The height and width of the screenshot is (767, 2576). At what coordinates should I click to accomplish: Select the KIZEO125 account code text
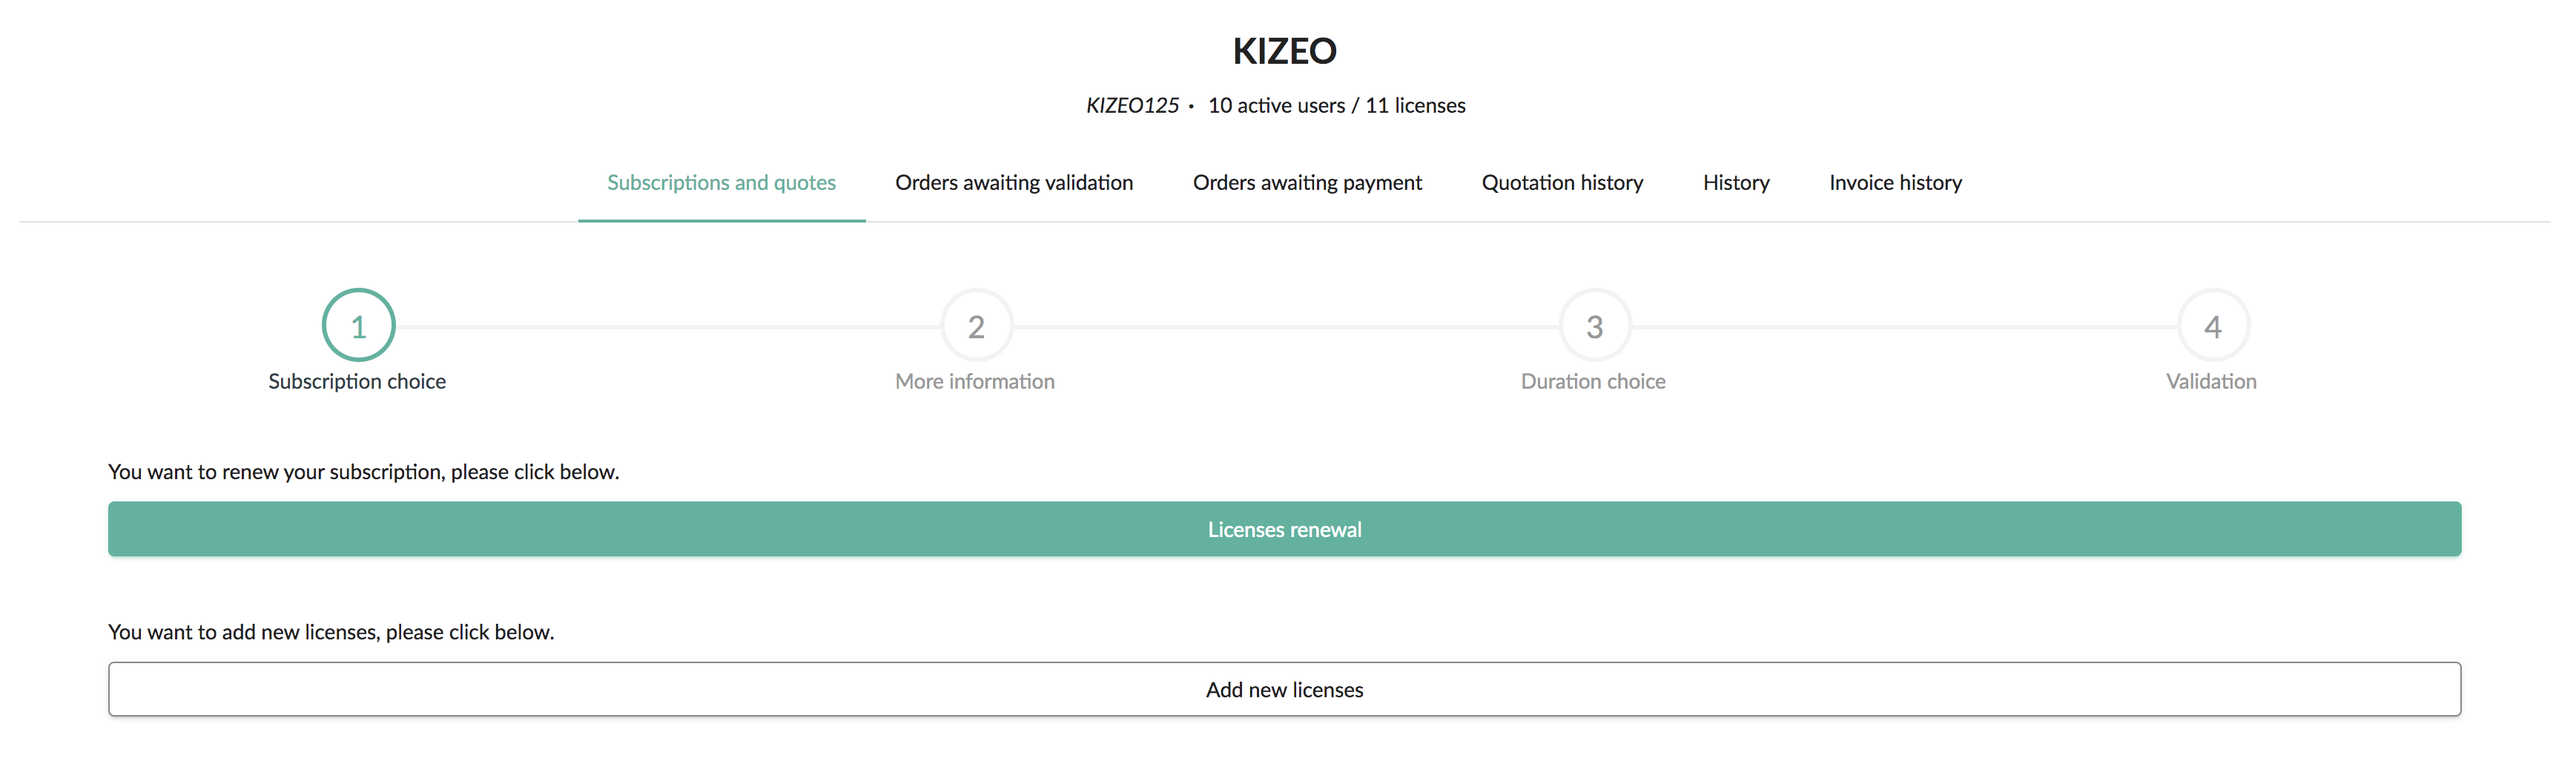pyautogui.click(x=1132, y=106)
